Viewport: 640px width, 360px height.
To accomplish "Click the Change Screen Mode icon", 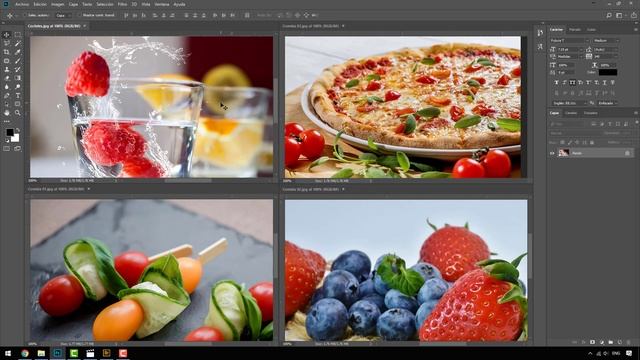I will 18,149.
